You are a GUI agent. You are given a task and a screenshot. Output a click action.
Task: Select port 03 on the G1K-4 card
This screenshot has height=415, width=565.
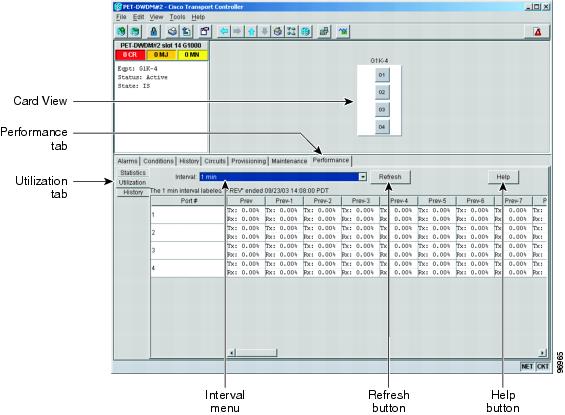(382, 110)
